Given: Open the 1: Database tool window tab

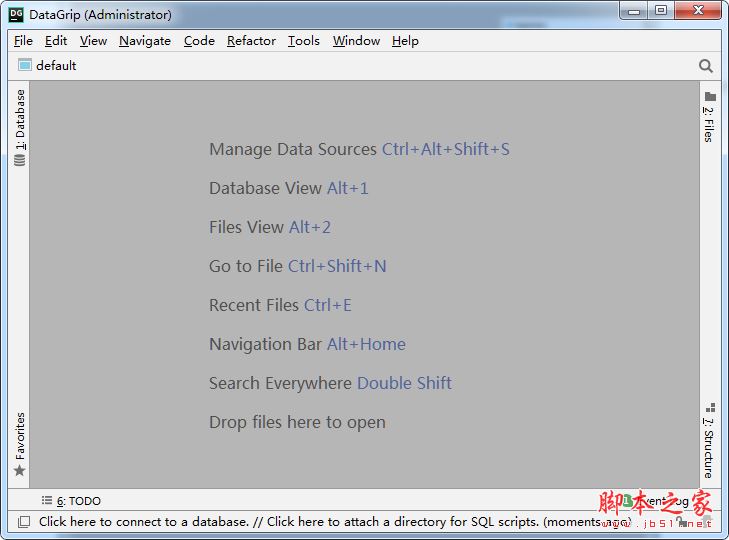Looking at the screenshot, I should [20, 120].
